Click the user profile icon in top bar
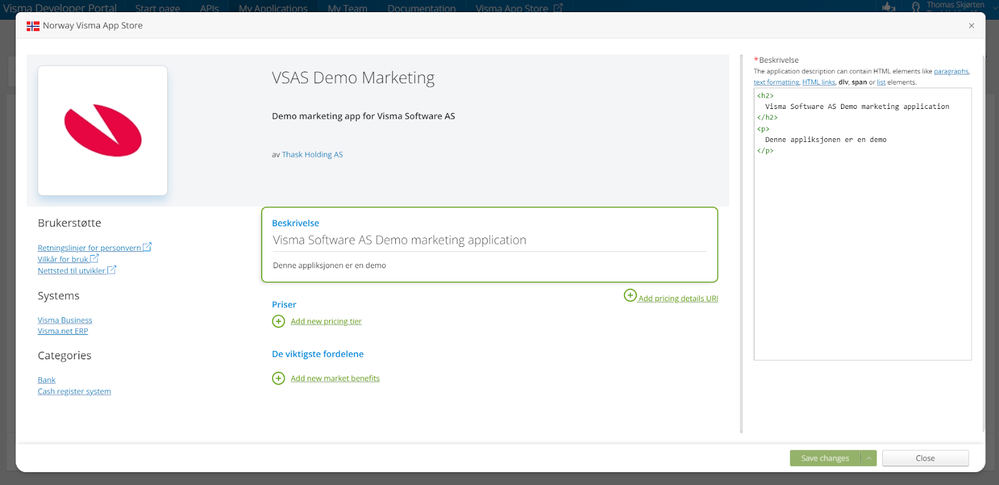 916,7
